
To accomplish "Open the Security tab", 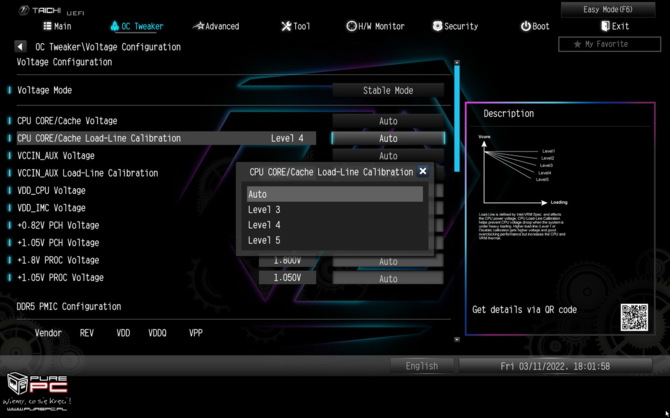I will pos(455,26).
